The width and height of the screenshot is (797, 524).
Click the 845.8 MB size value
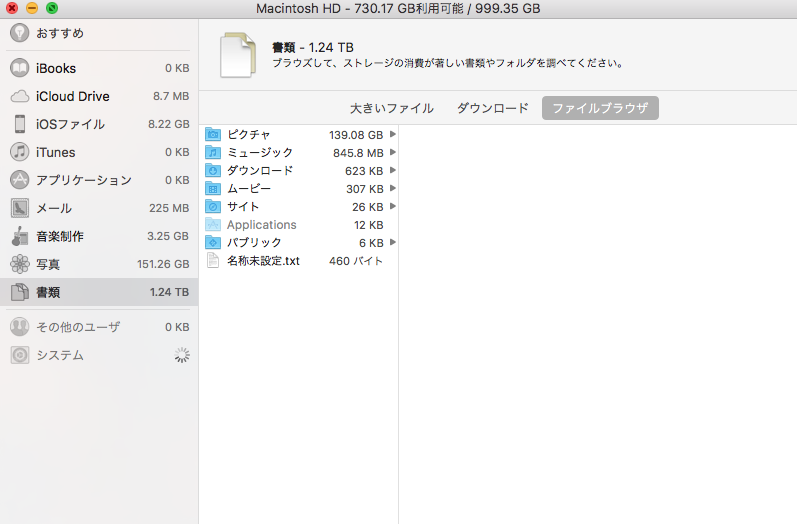[x=358, y=153]
